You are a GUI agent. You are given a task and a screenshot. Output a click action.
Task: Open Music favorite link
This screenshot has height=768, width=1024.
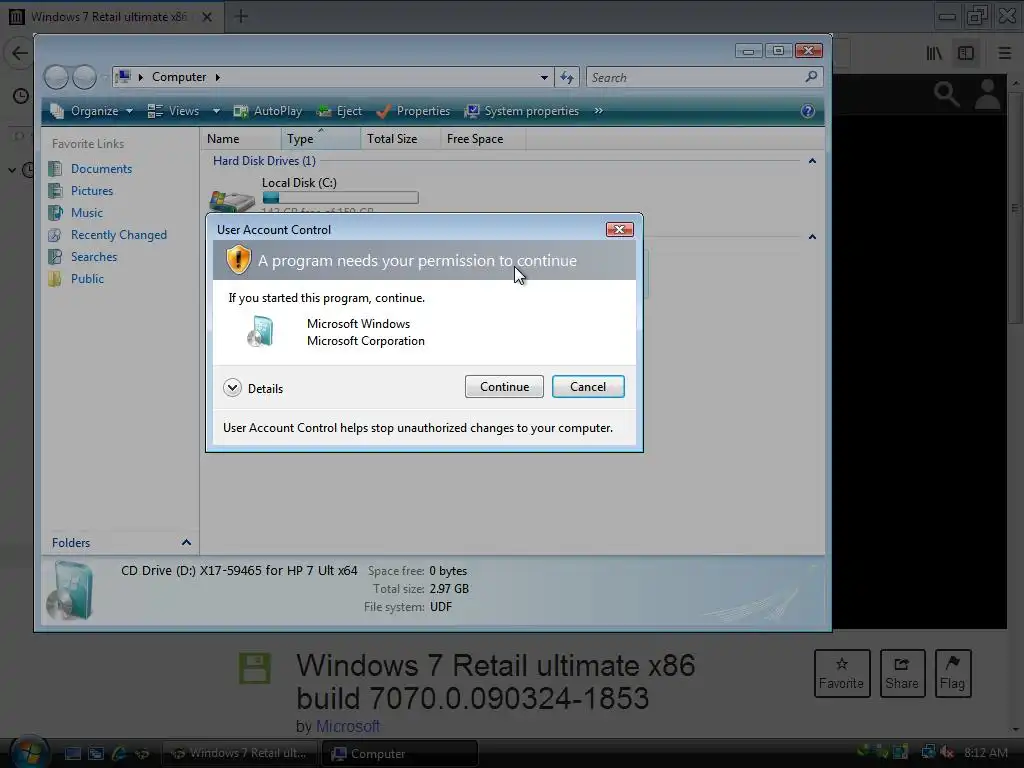[x=86, y=213]
